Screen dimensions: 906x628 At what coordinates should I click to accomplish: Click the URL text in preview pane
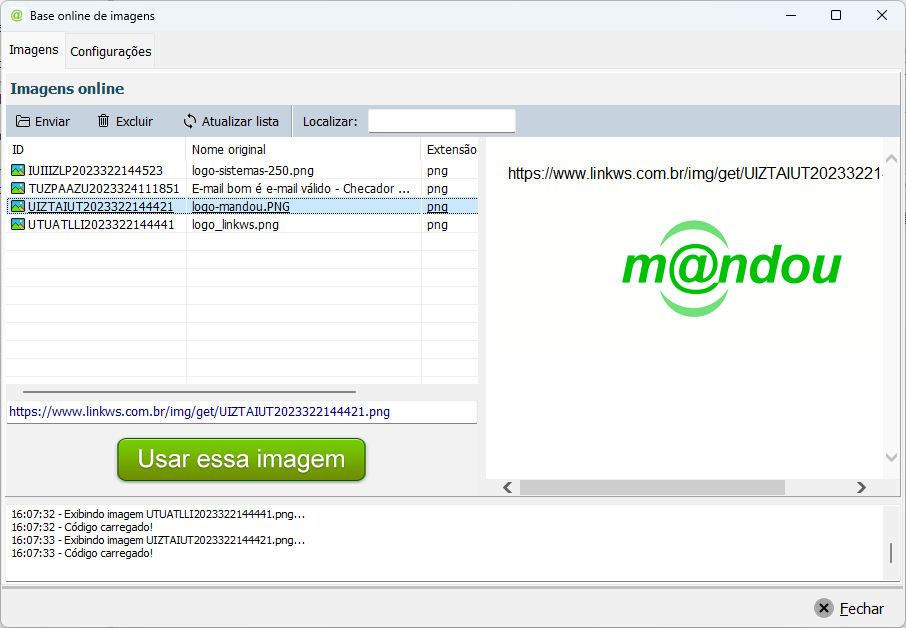pyautogui.click(x=695, y=173)
